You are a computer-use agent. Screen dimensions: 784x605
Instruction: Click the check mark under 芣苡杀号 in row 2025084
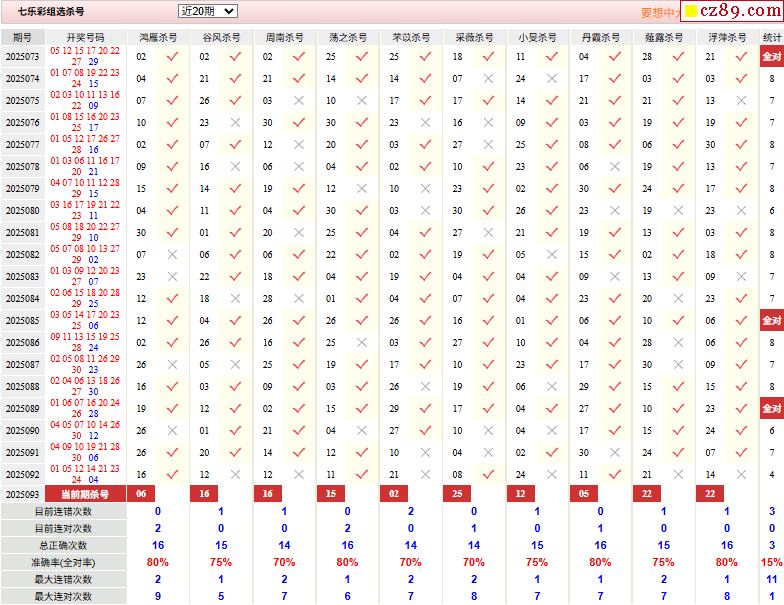[426, 298]
